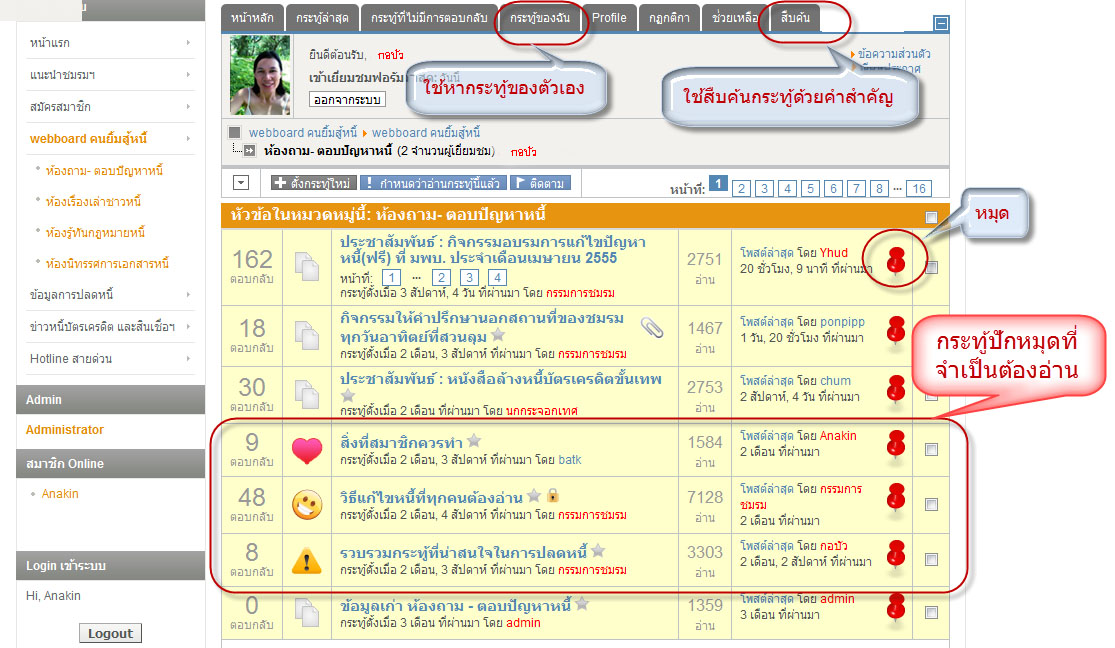
Task: Click the ตั้งกระทู้ใหม่ new topic button
Action: tap(314, 183)
